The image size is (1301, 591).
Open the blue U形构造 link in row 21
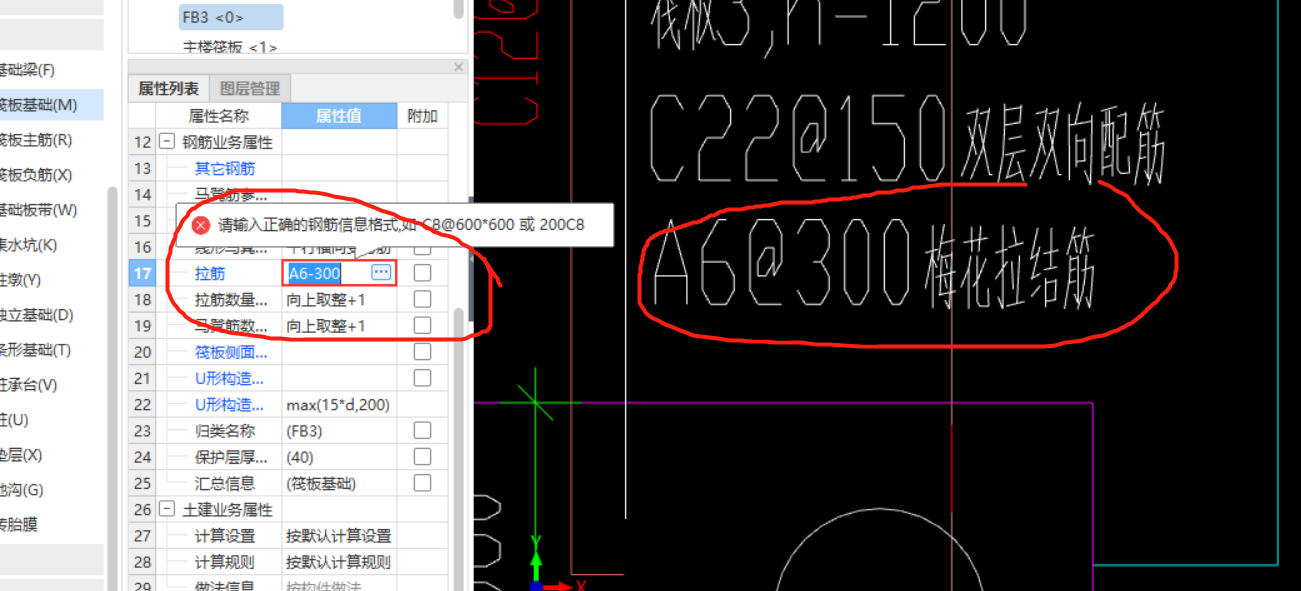229,378
